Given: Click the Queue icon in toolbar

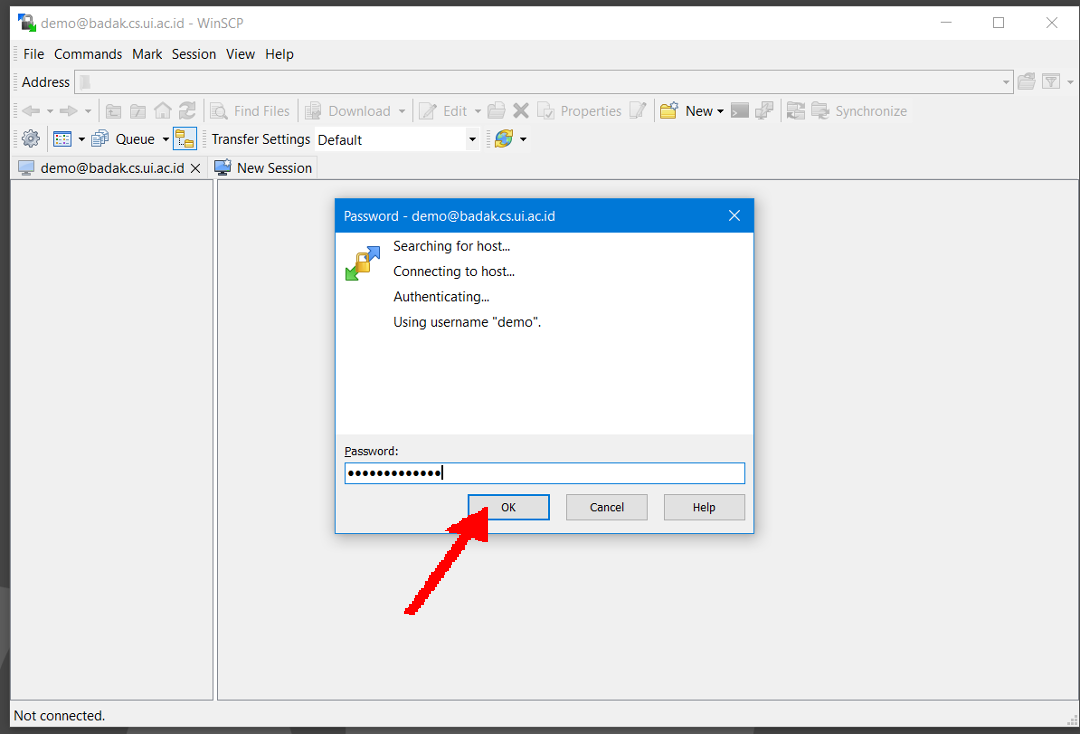Looking at the screenshot, I should (x=100, y=139).
